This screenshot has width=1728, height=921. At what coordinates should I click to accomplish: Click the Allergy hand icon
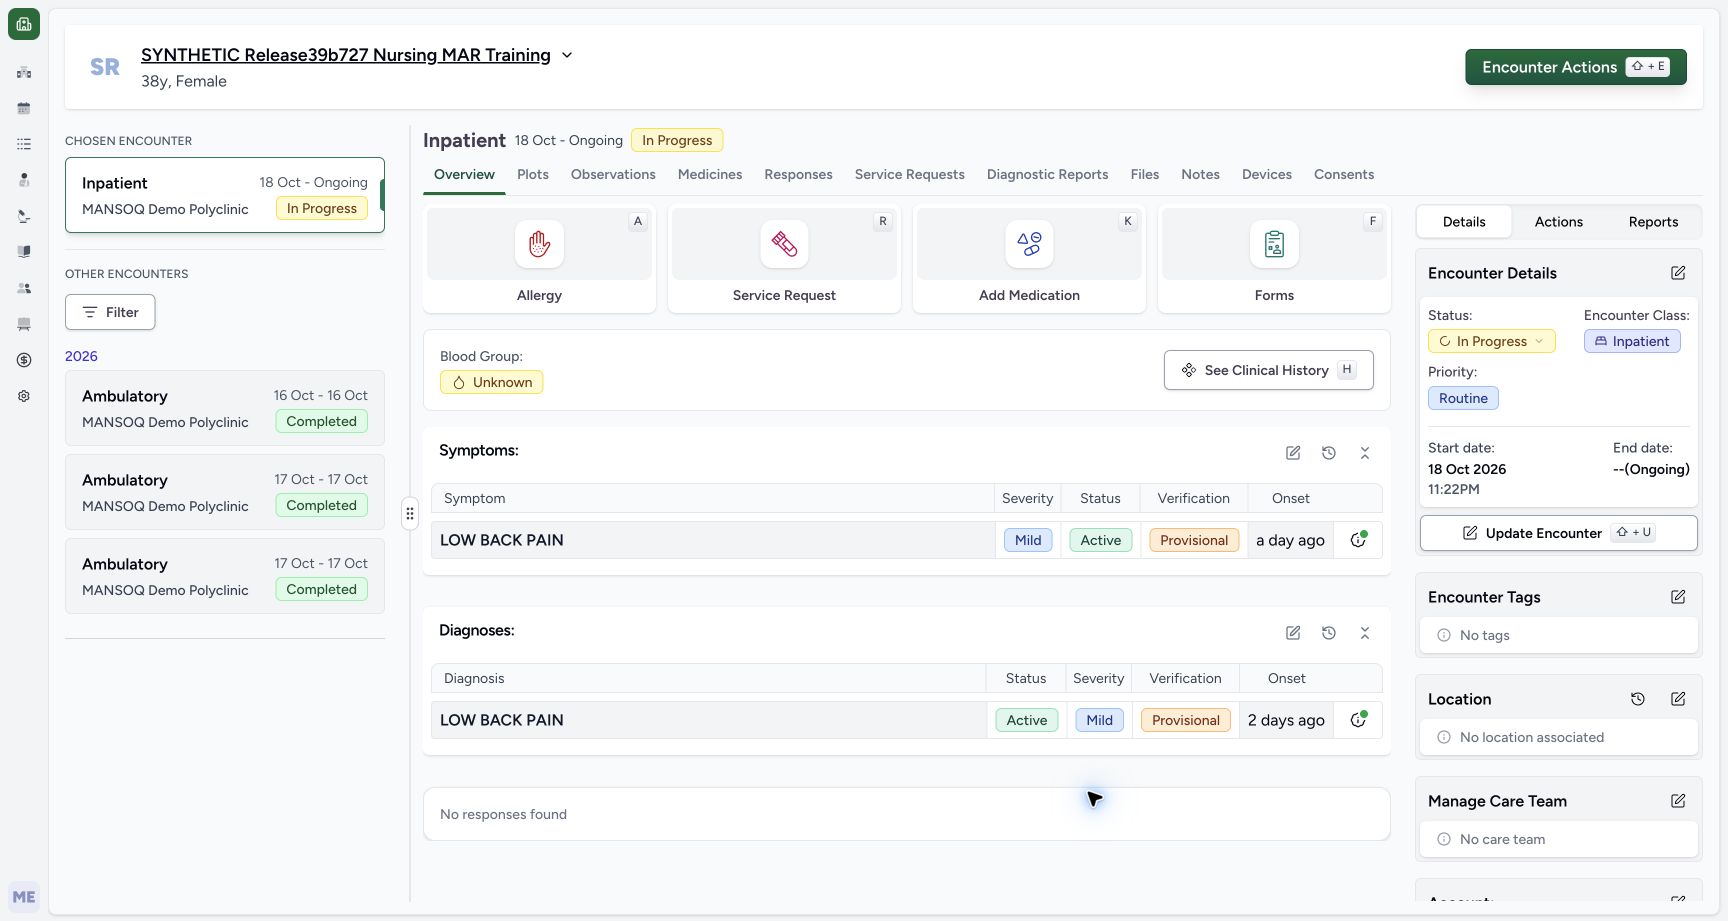pos(539,244)
